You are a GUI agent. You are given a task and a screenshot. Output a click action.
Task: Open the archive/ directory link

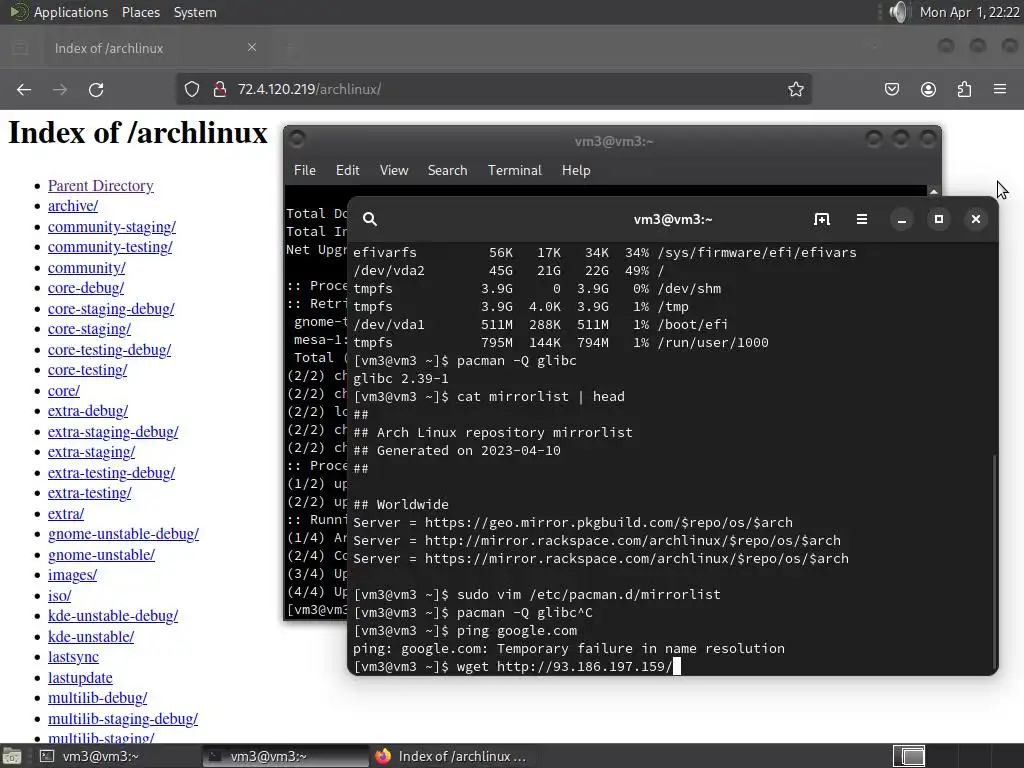click(72, 206)
